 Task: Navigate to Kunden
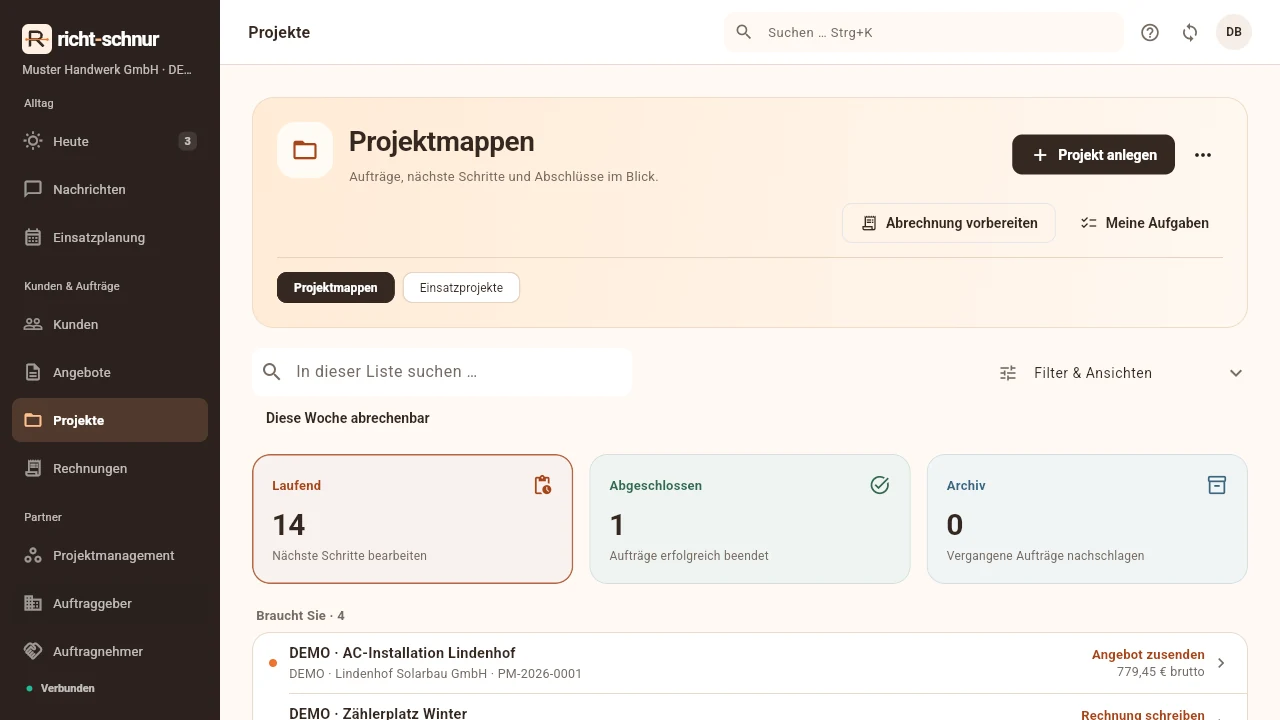(110, 324)
